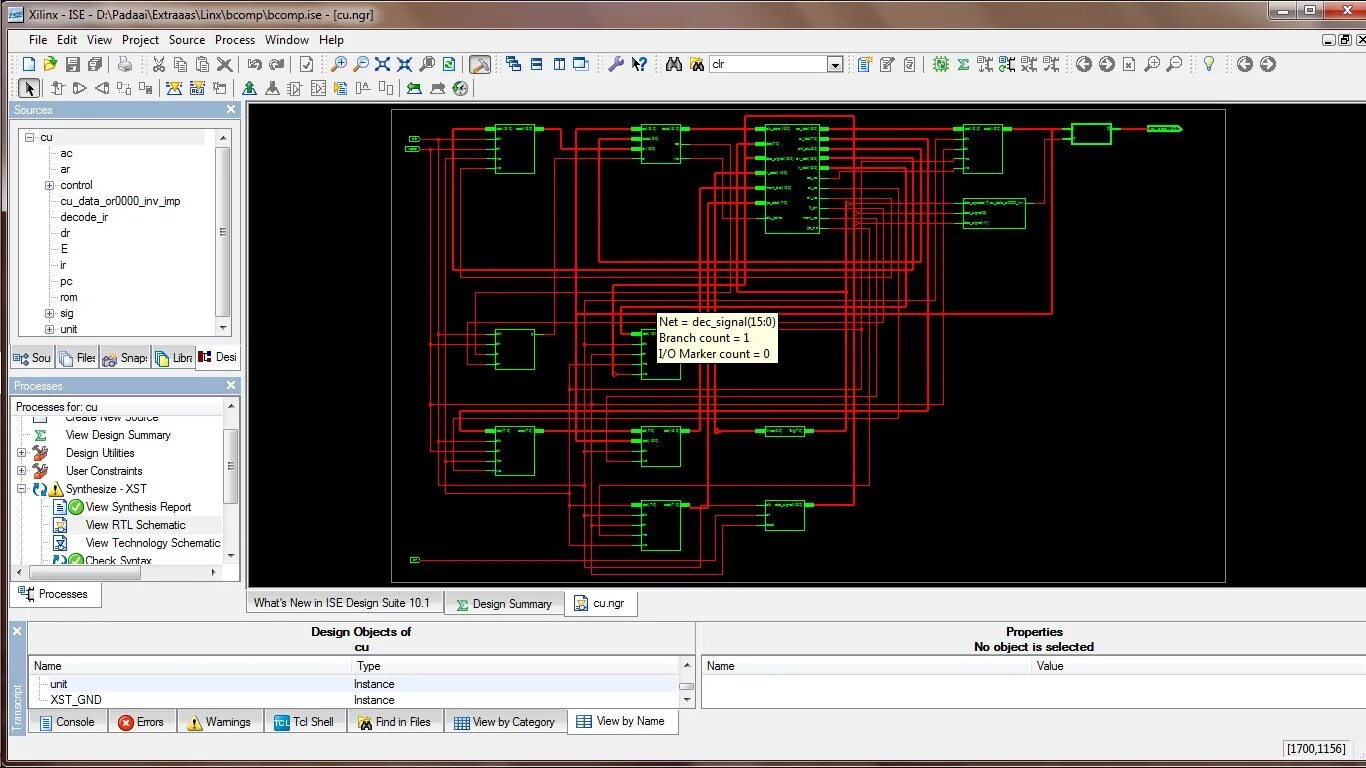Select View Technology Schematic process
This screenshot has width=1366, height=768.
[152, 543]
